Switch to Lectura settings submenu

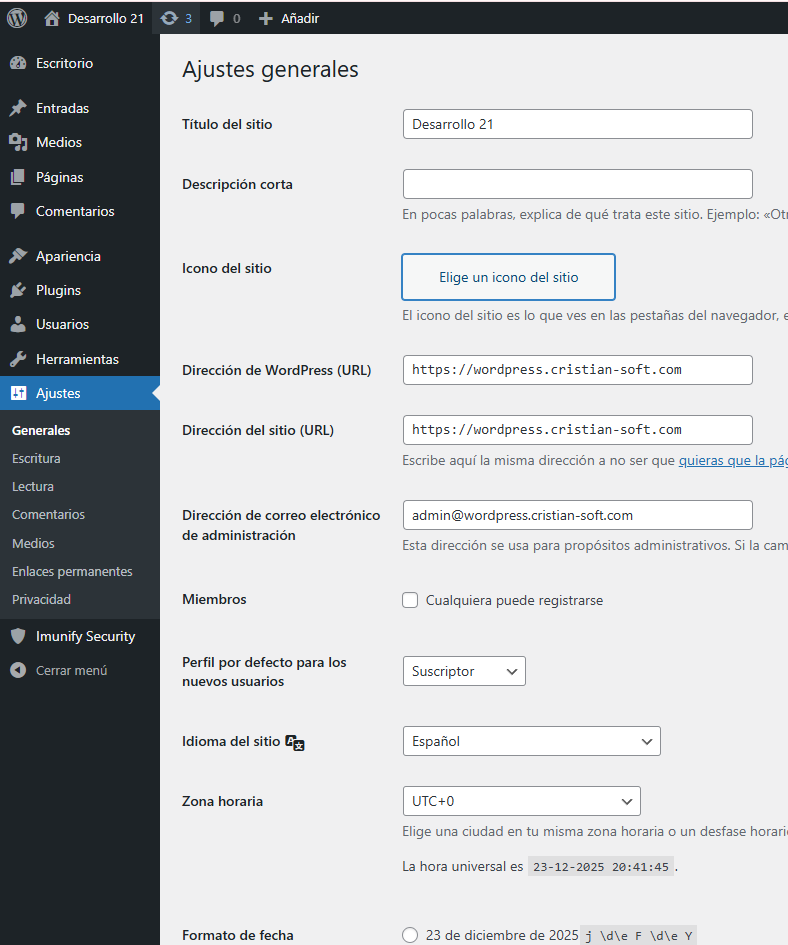[x=33, y=486]
